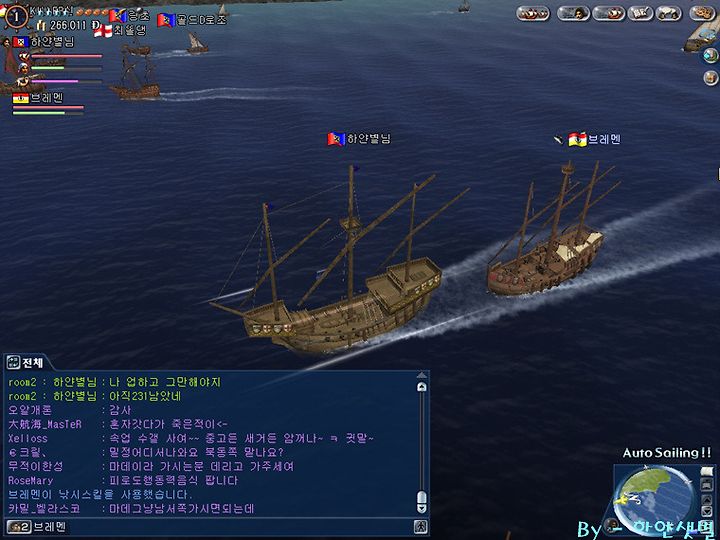Open the settings gears button
Image resolution: width=720 pixels, height=540 pixels.
pos(703,13)
